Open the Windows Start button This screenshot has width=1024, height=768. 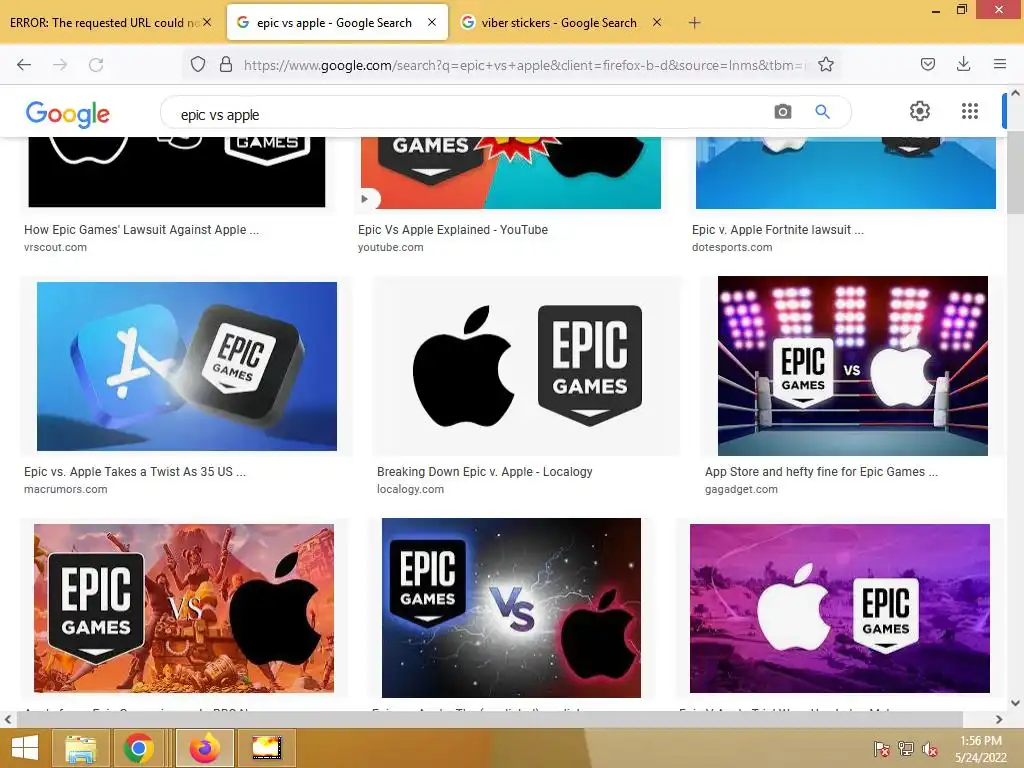pyautogui.click(x=25, y=748)
